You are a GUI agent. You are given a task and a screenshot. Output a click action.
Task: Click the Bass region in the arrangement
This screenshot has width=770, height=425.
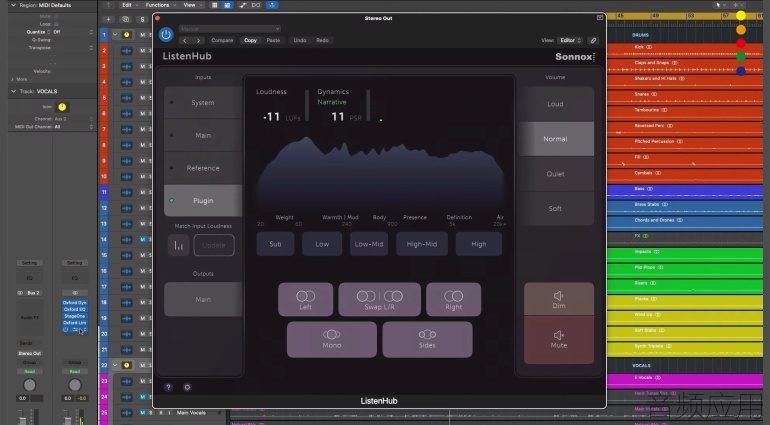pos(685,192)
